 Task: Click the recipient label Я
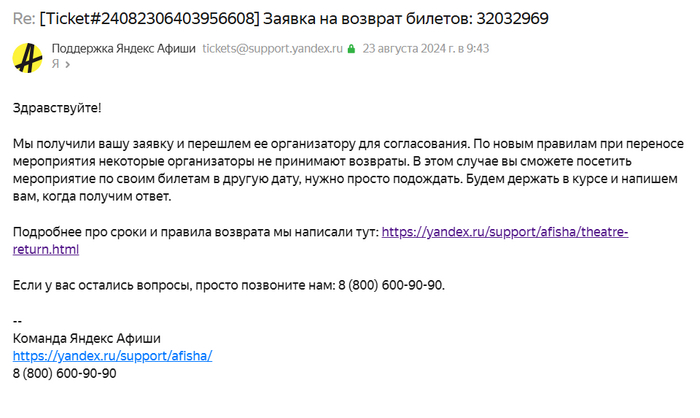[55, 64]
